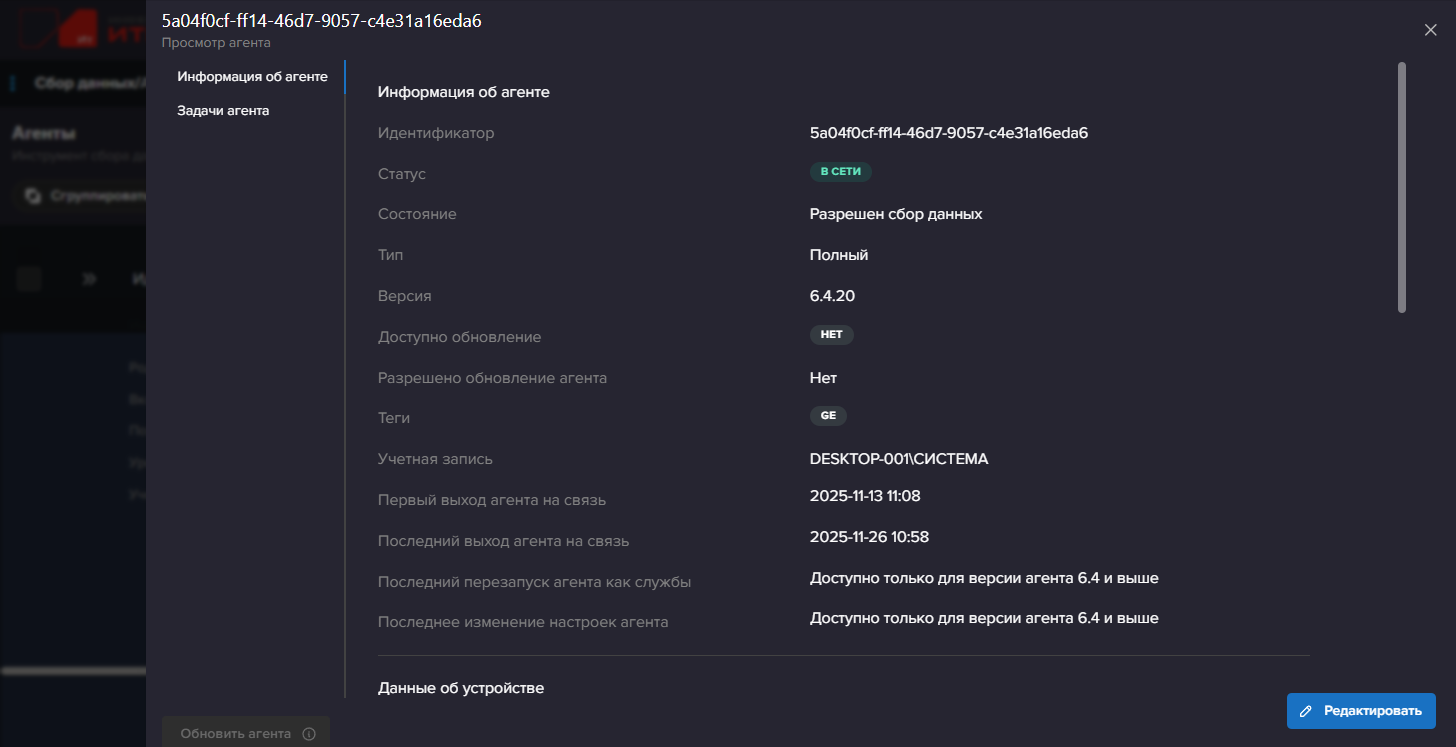
Task: Click the vertical scrollbar of agent details
Action: [x=1401, y=188]
